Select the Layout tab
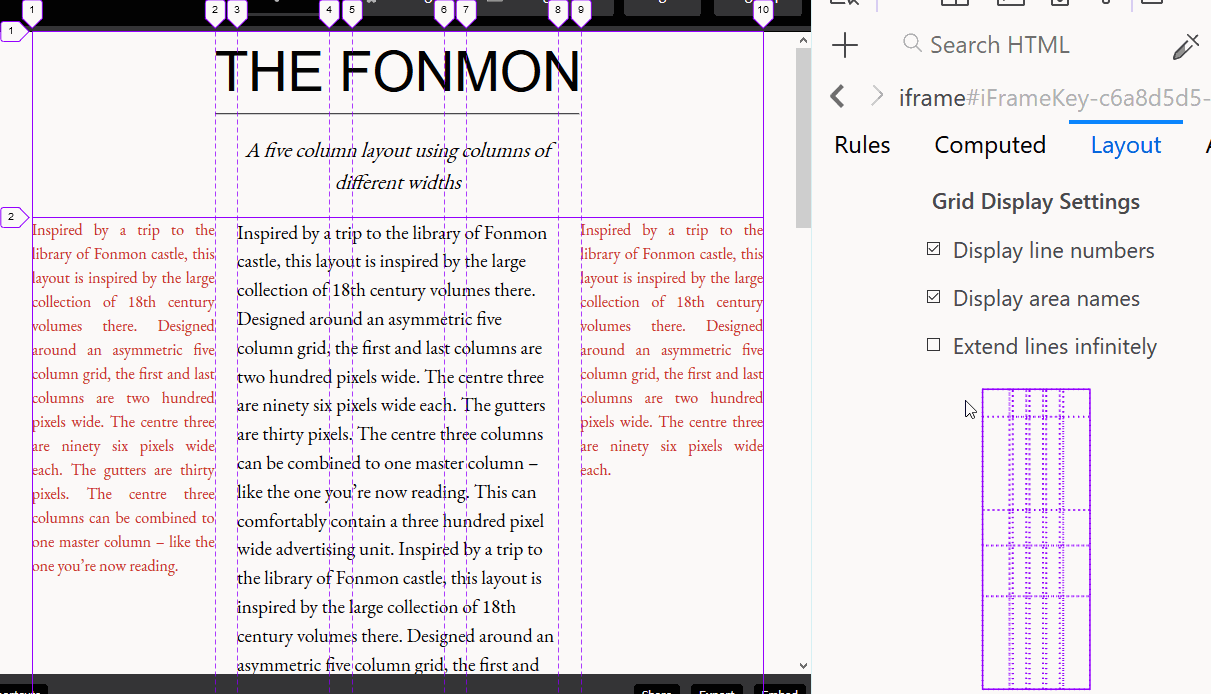 coord(1126,145)
